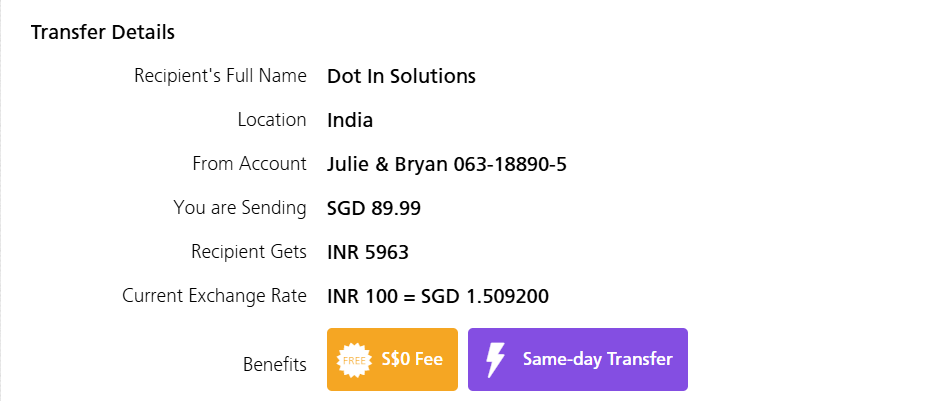The height and width of the screenshot is (401, 945).
Task: Click the lightning bolt icon
Action: pos(495,360)
